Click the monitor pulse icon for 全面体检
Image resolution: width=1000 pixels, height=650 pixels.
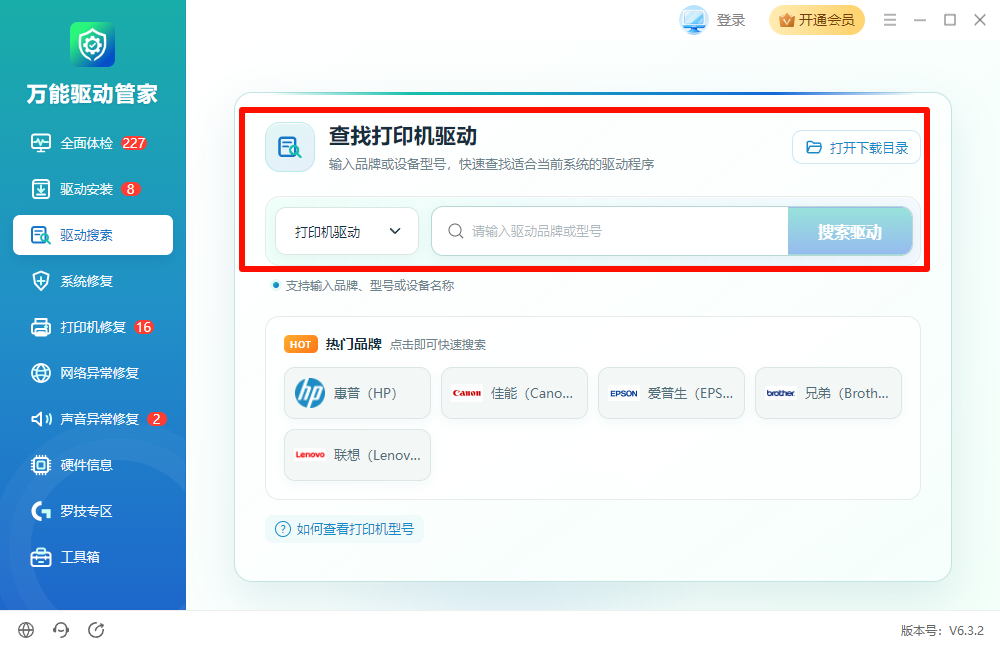click(x=41, y=143)
